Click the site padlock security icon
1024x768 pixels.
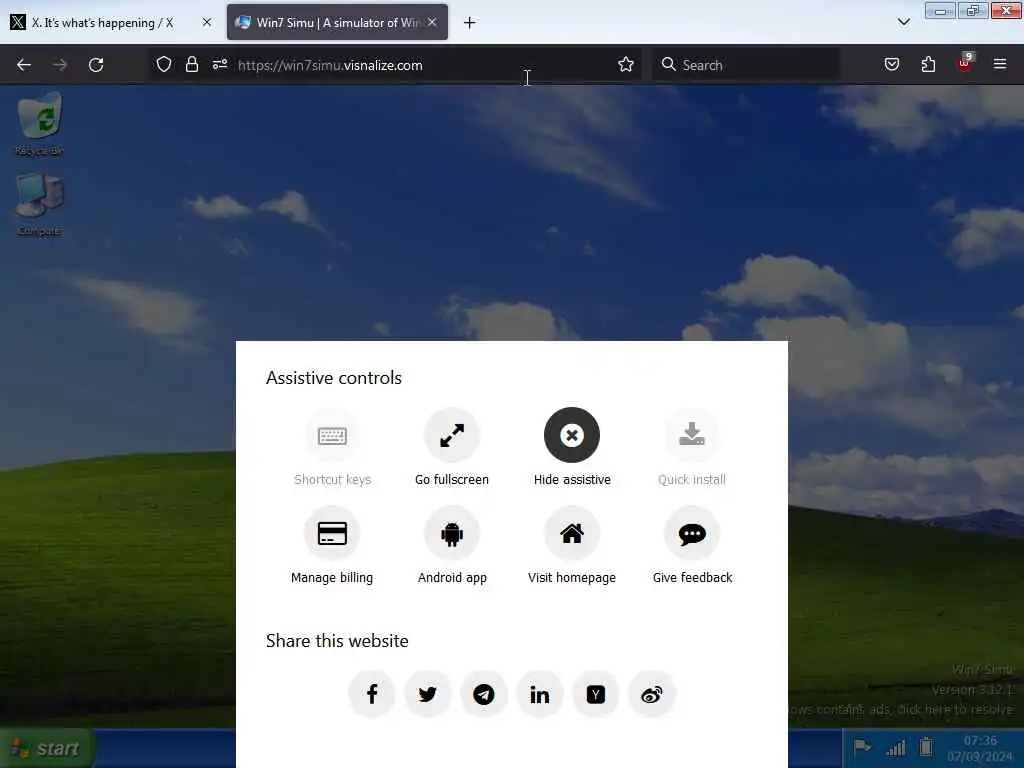[191, 65]
